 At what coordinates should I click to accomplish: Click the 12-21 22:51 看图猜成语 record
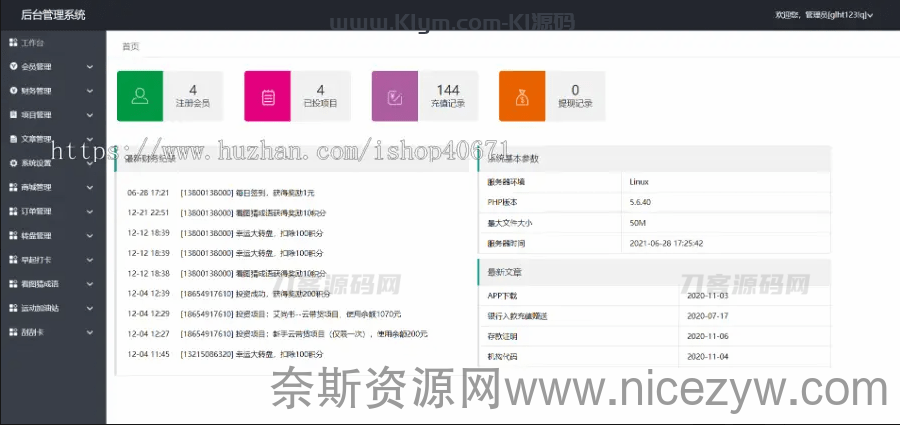click(x=227, y=212)
